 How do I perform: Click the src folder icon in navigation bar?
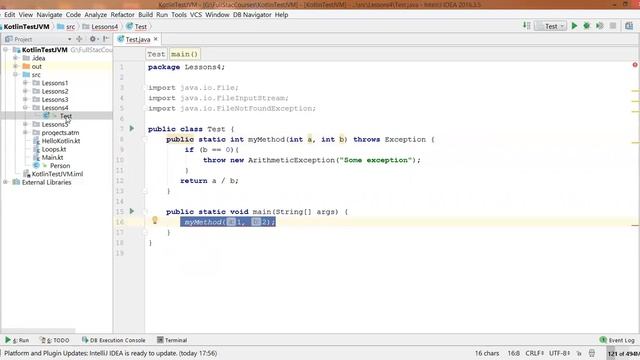point(61,27)
